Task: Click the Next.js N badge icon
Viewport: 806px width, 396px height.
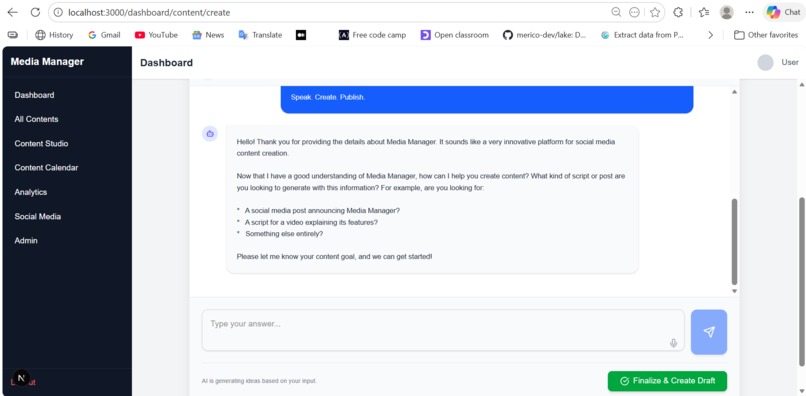Action: [21, 378]
